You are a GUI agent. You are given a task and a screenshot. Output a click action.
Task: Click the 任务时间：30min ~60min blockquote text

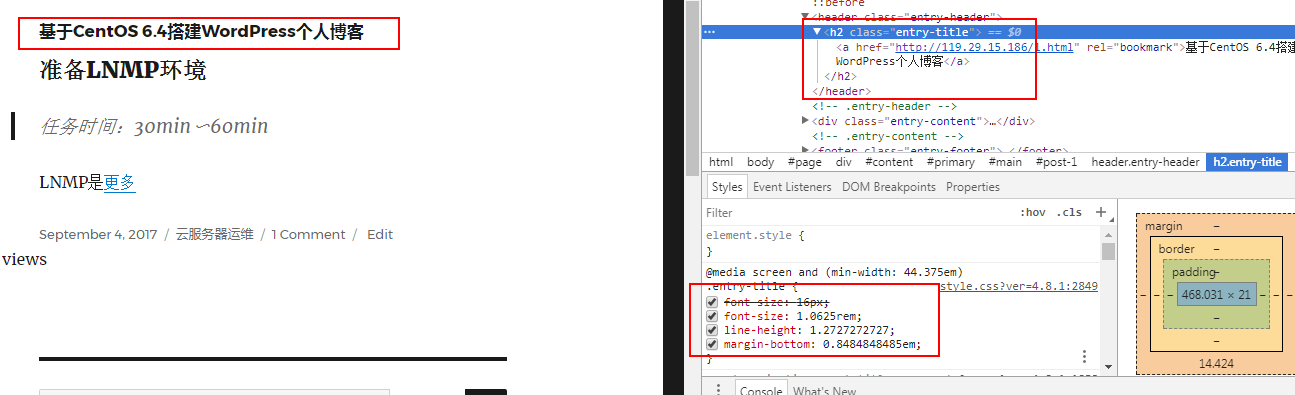pos(154,127)
